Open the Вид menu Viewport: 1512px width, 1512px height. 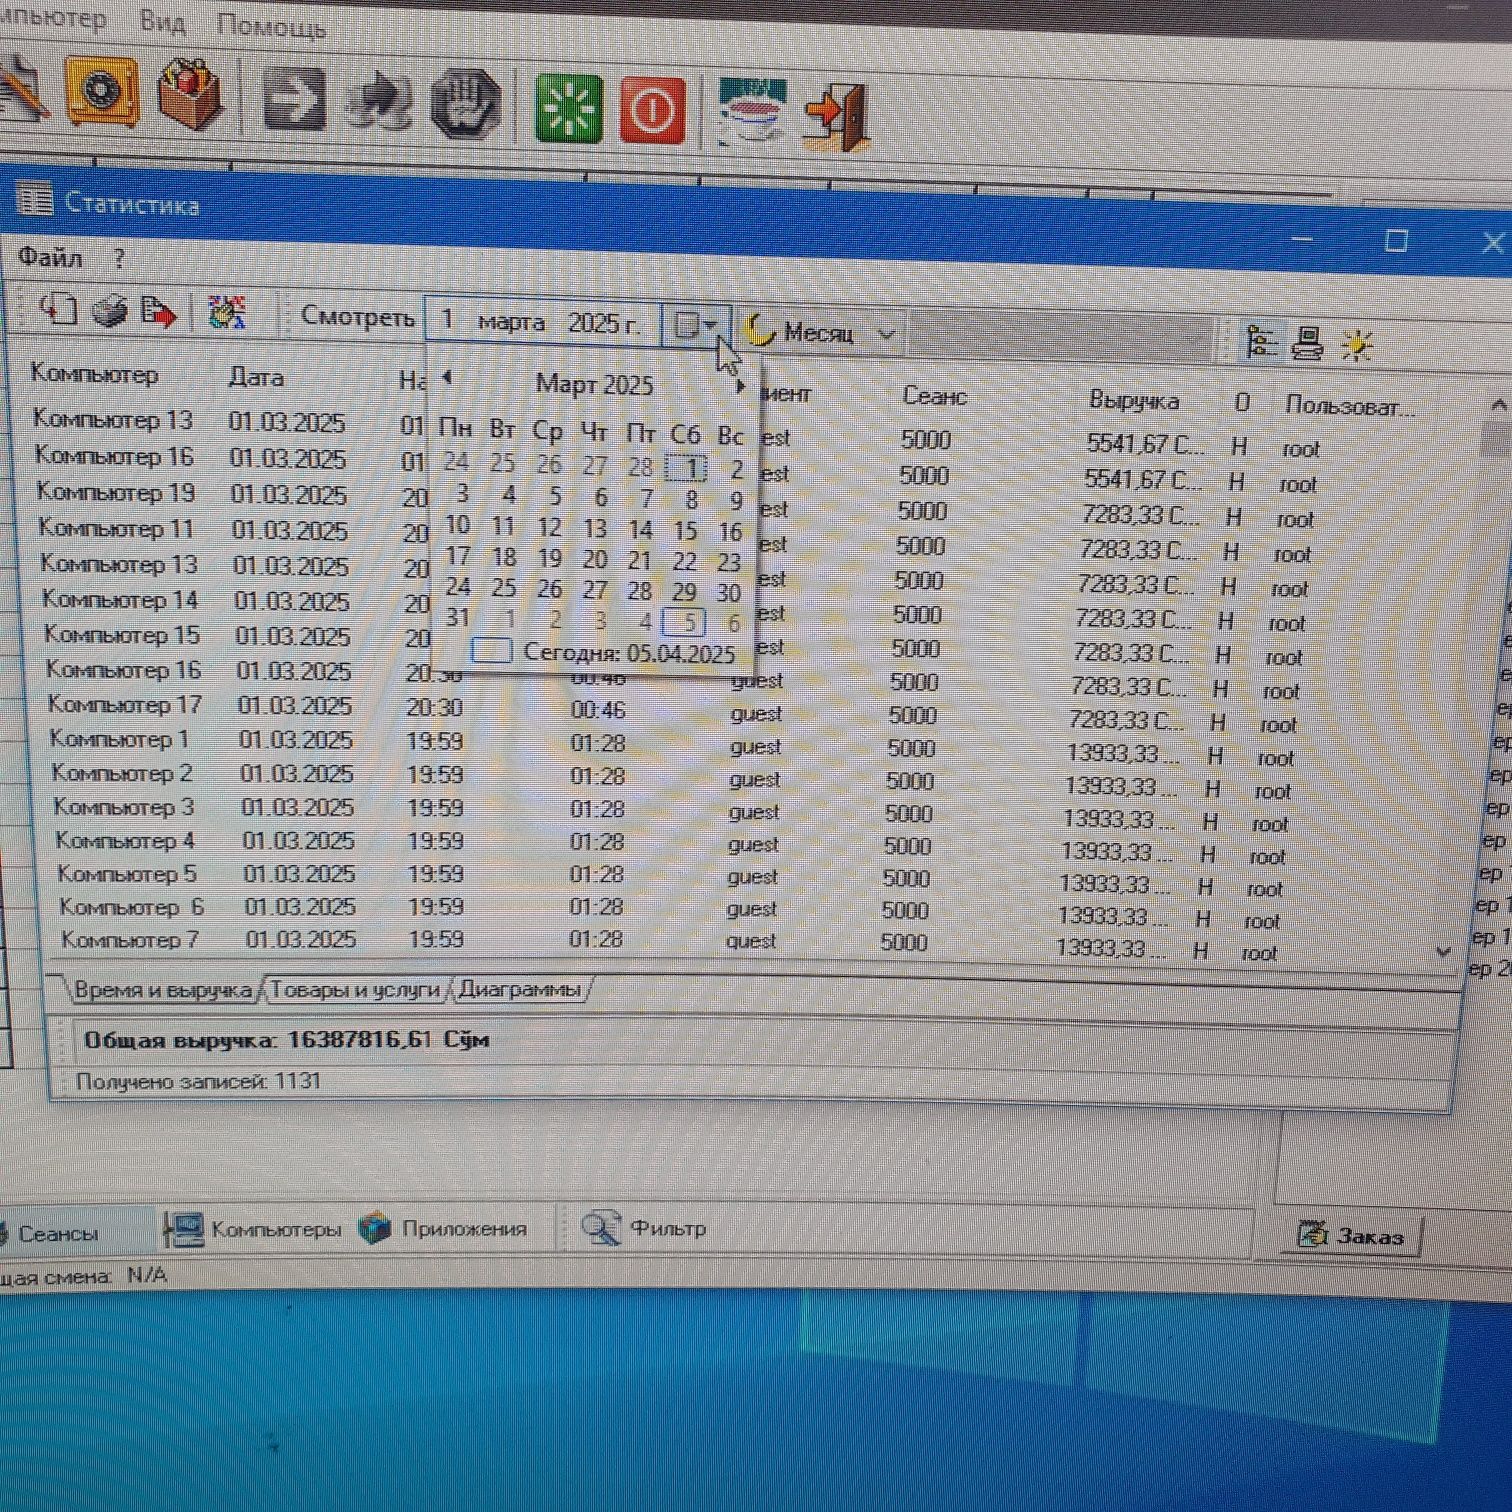click(x=162, y=22)
